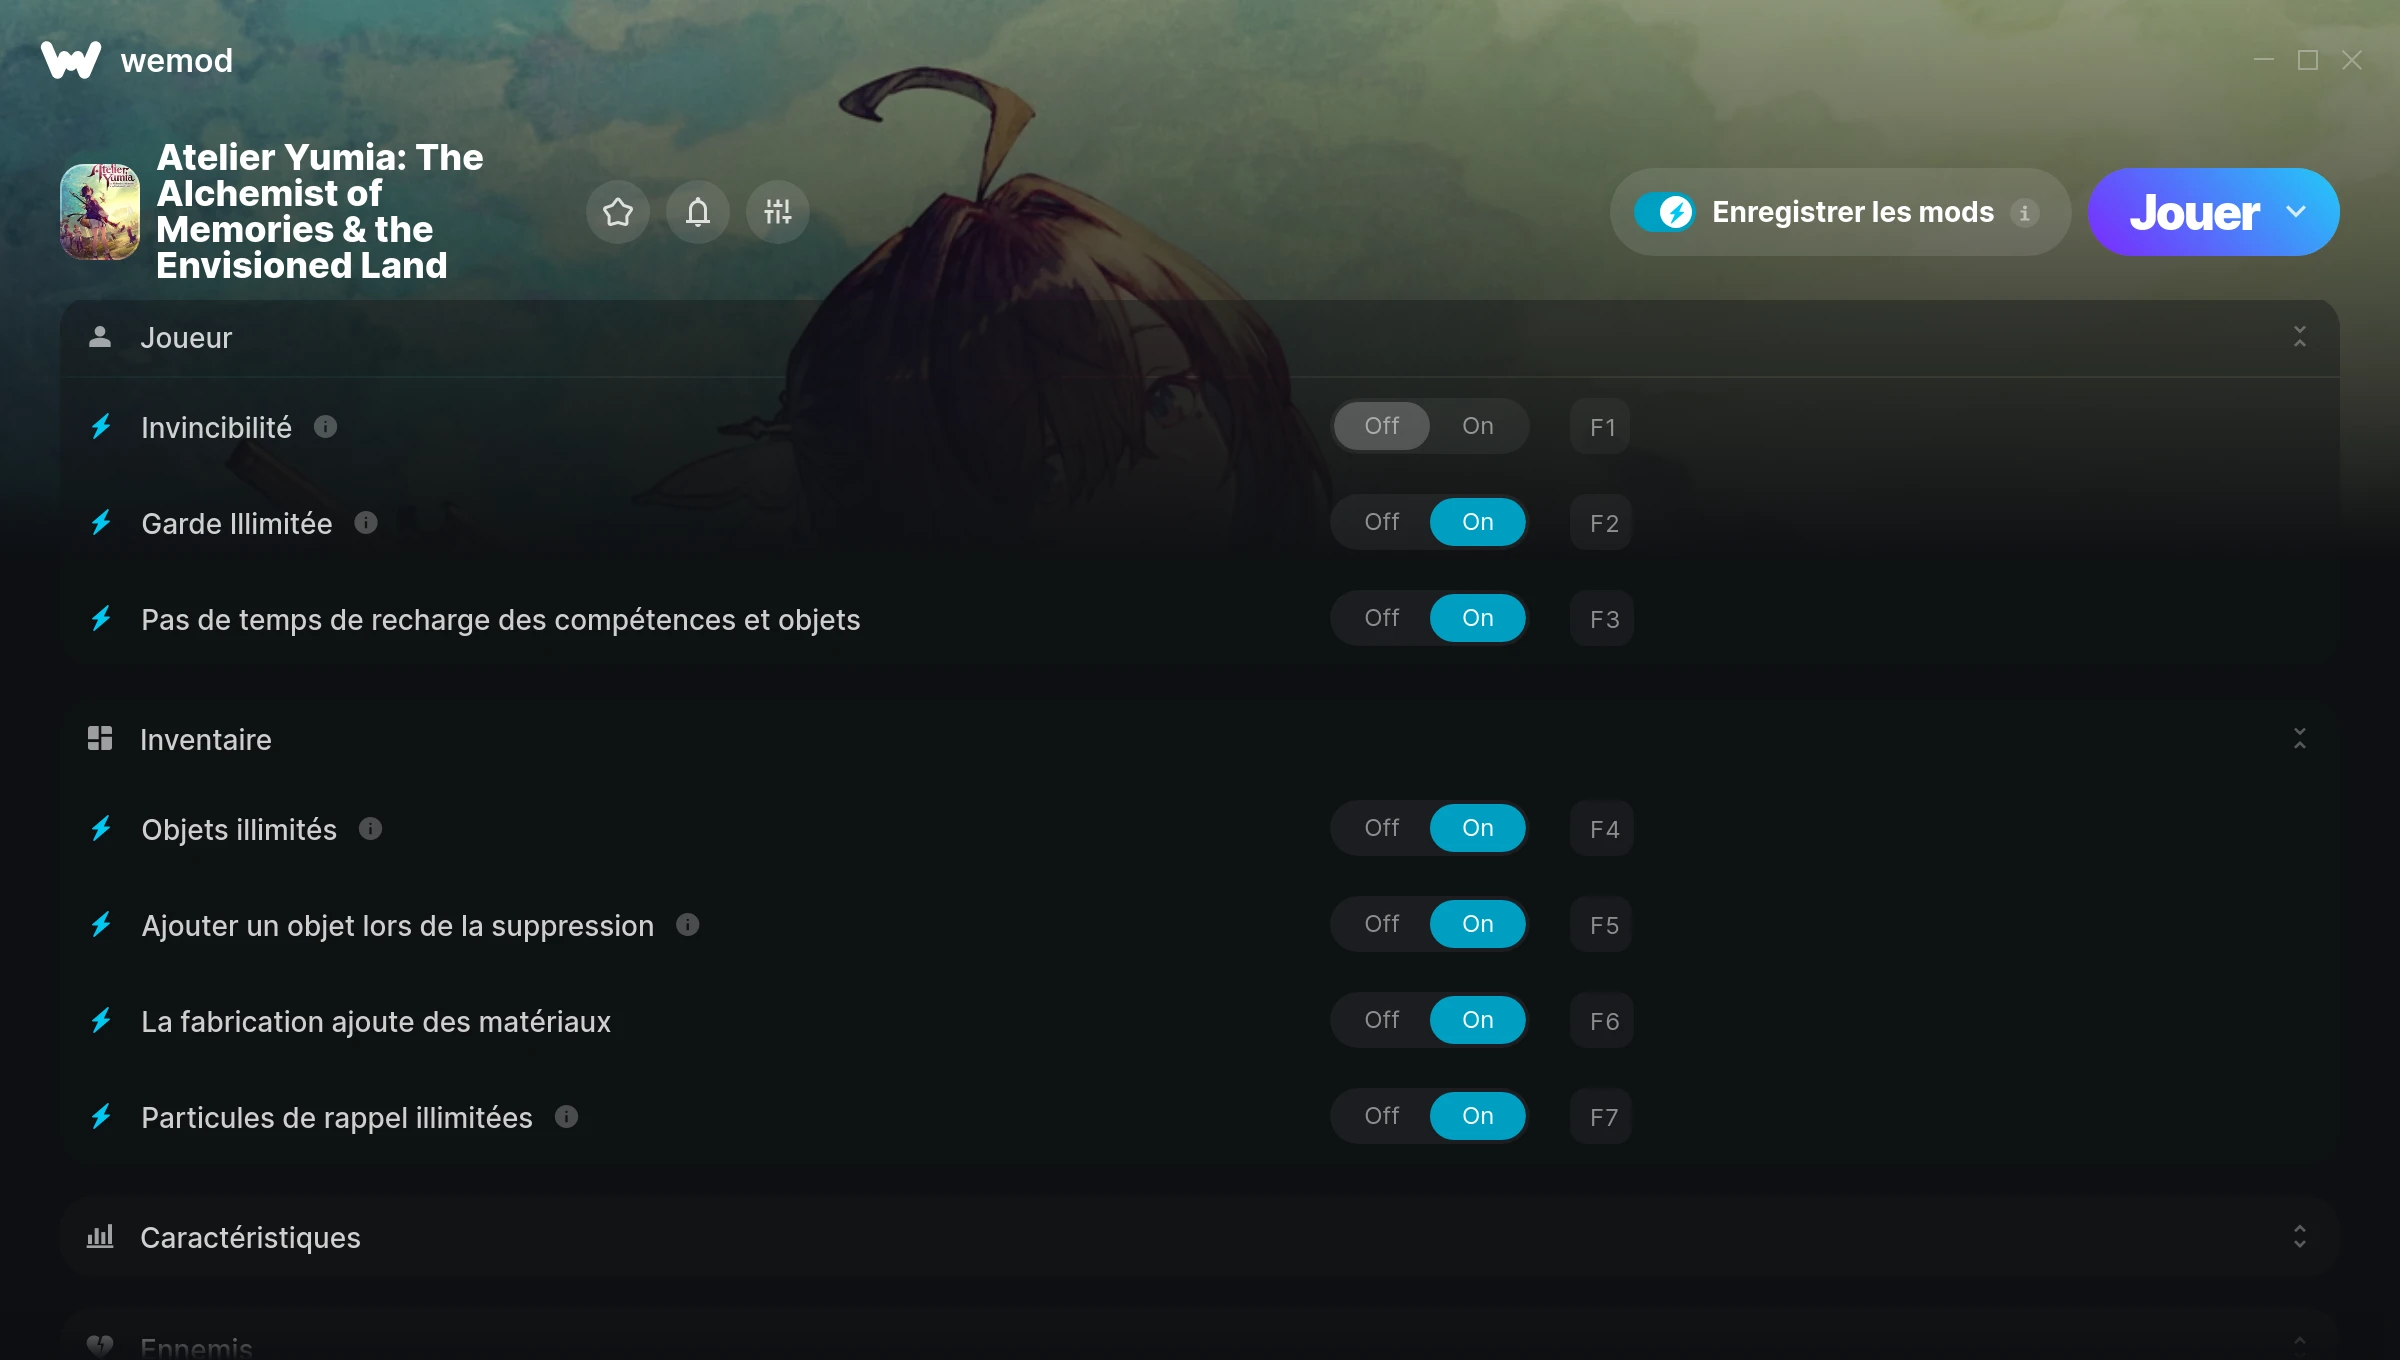This screenshot has height=1360, width=2400.
Task: Turn Invincibilité On
Action: tap(1478, 426)
